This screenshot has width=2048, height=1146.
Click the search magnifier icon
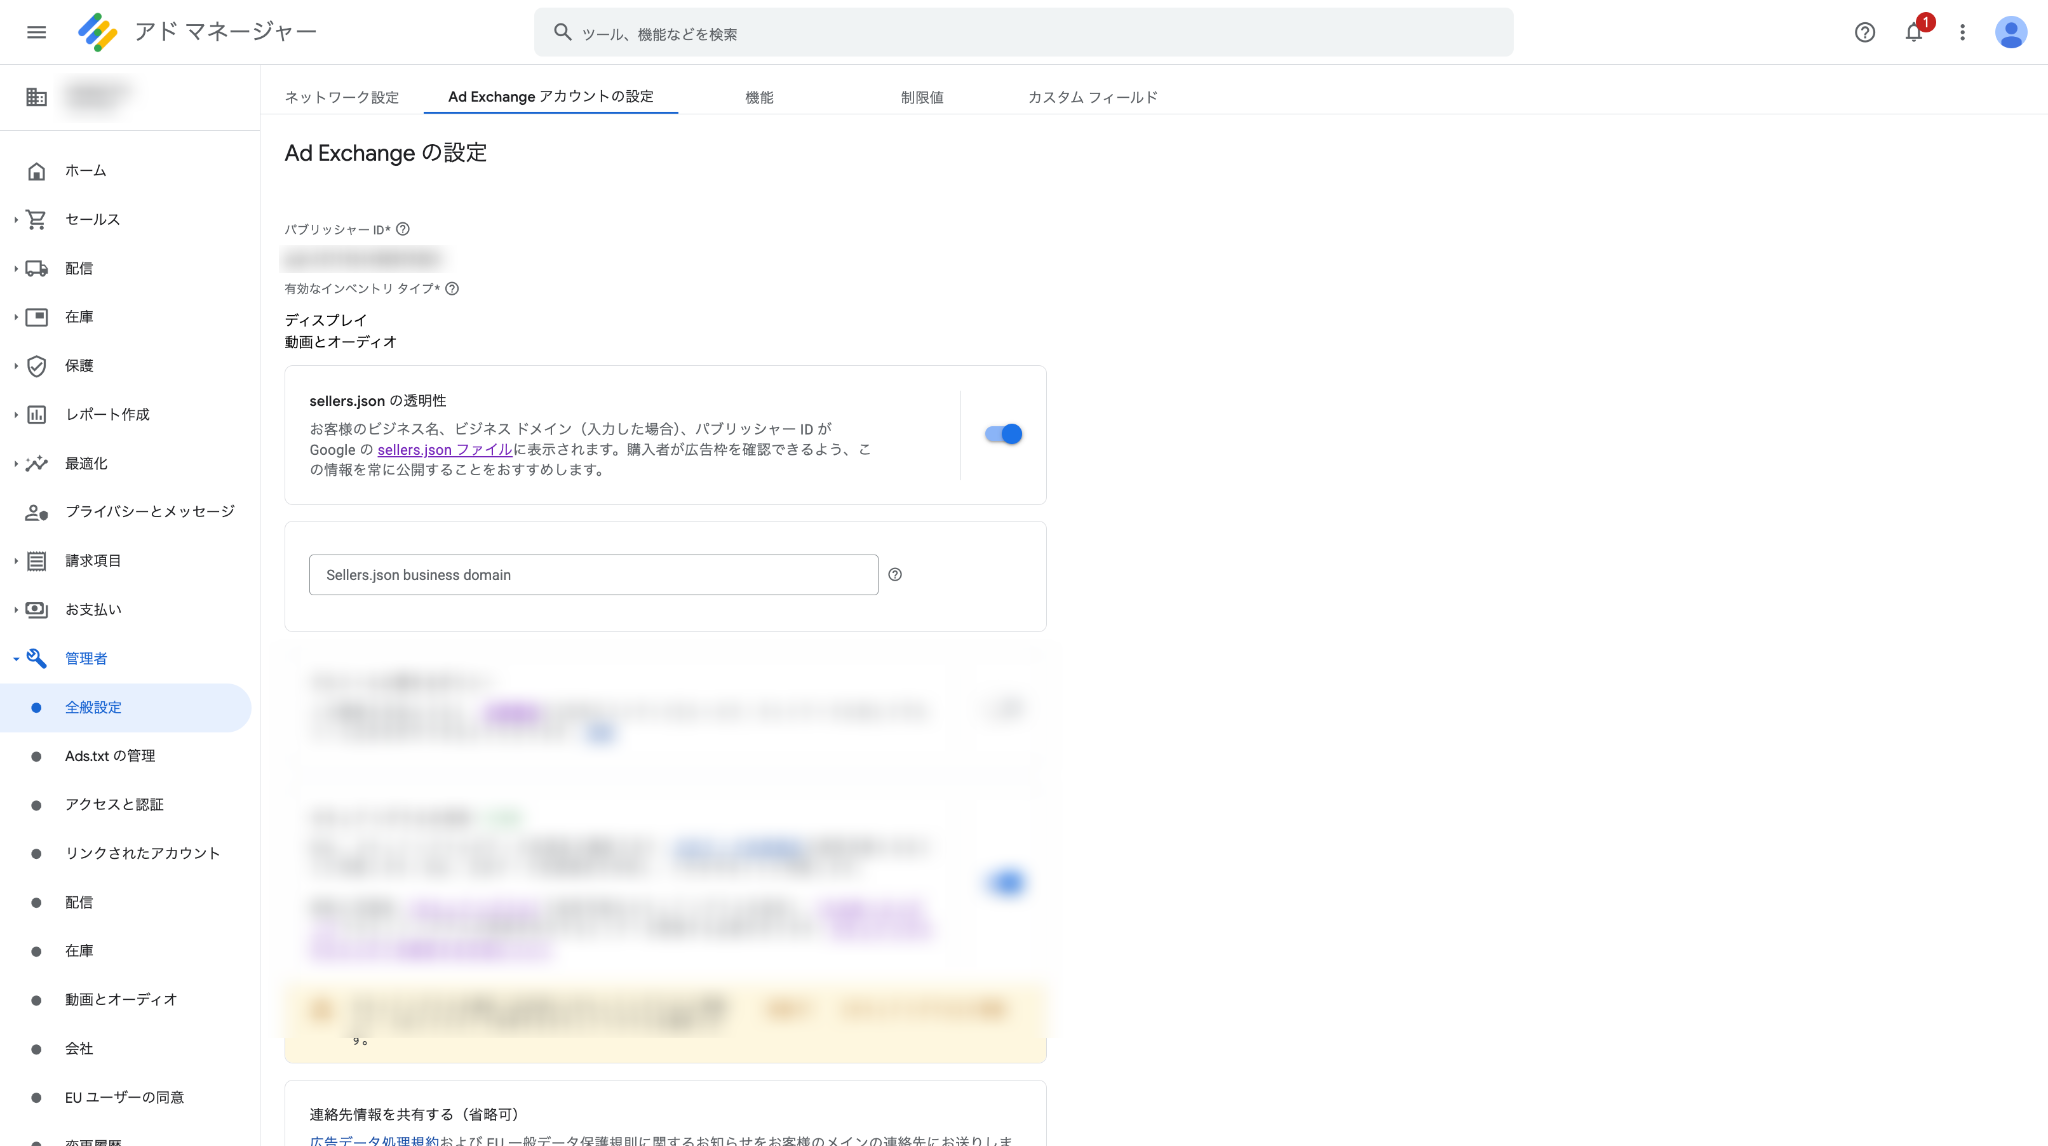(563, 32)
